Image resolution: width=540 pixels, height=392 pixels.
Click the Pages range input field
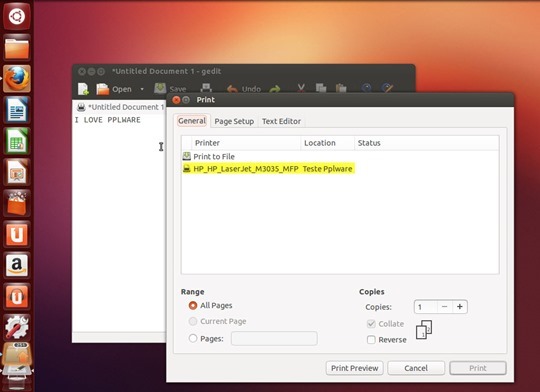click(274, 339)
